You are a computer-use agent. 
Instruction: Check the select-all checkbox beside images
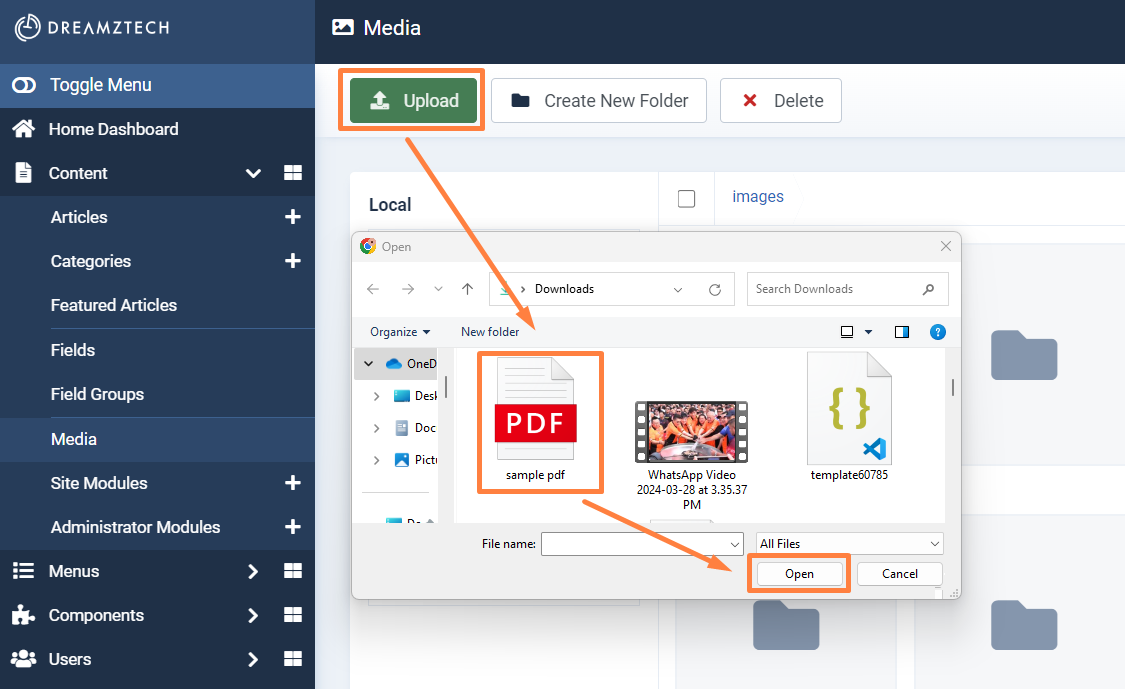point(687,199)
